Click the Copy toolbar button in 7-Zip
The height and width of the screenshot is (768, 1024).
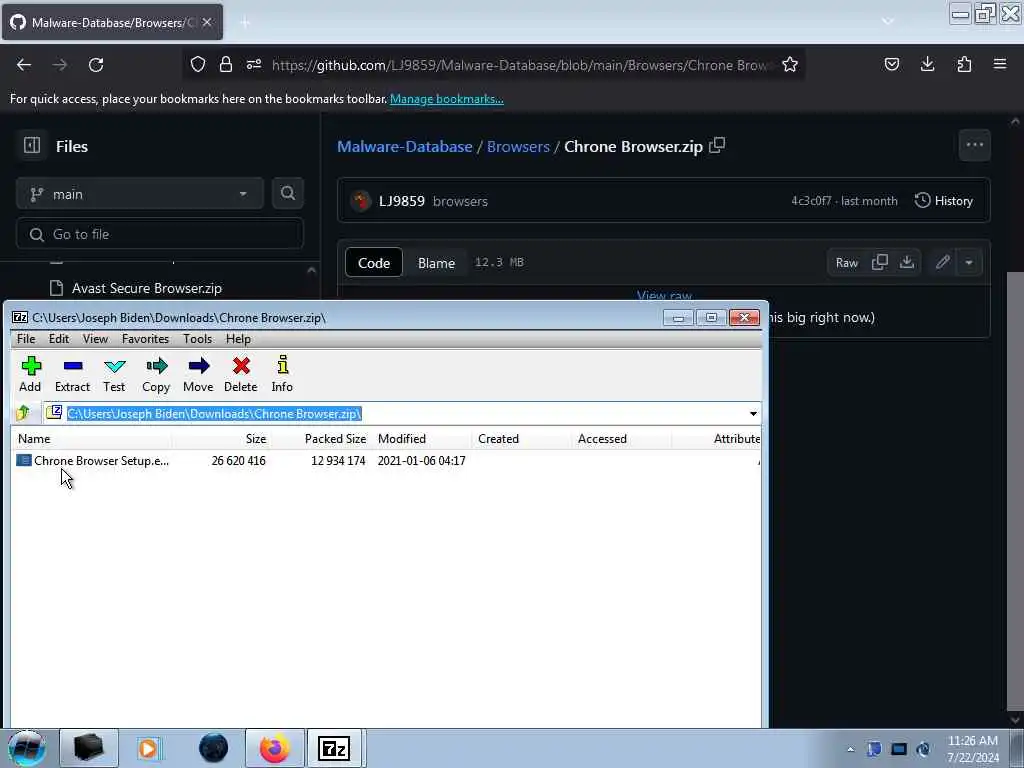click(156, 374)
